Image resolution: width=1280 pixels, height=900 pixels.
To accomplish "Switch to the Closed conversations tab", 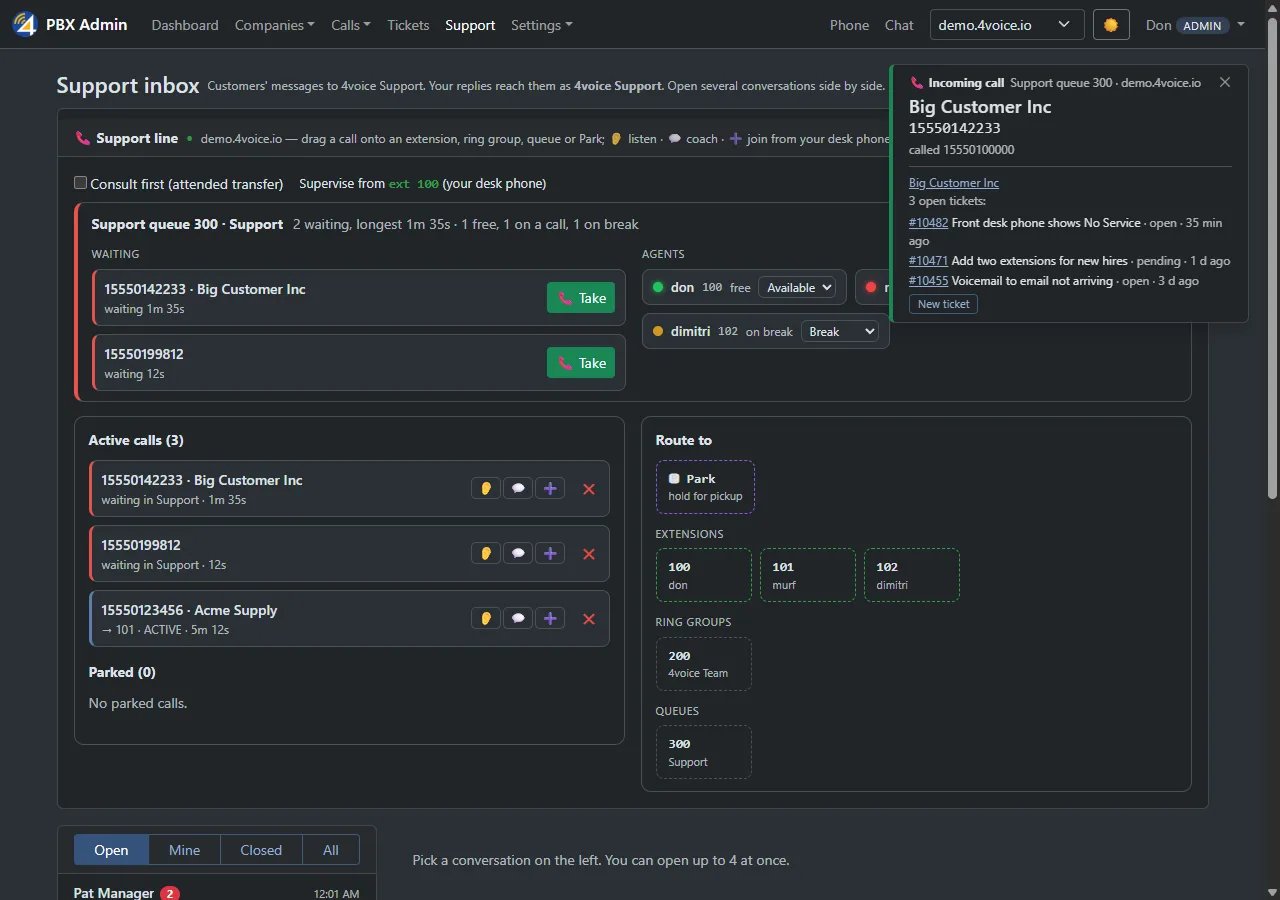I will [x=261, y=850].
